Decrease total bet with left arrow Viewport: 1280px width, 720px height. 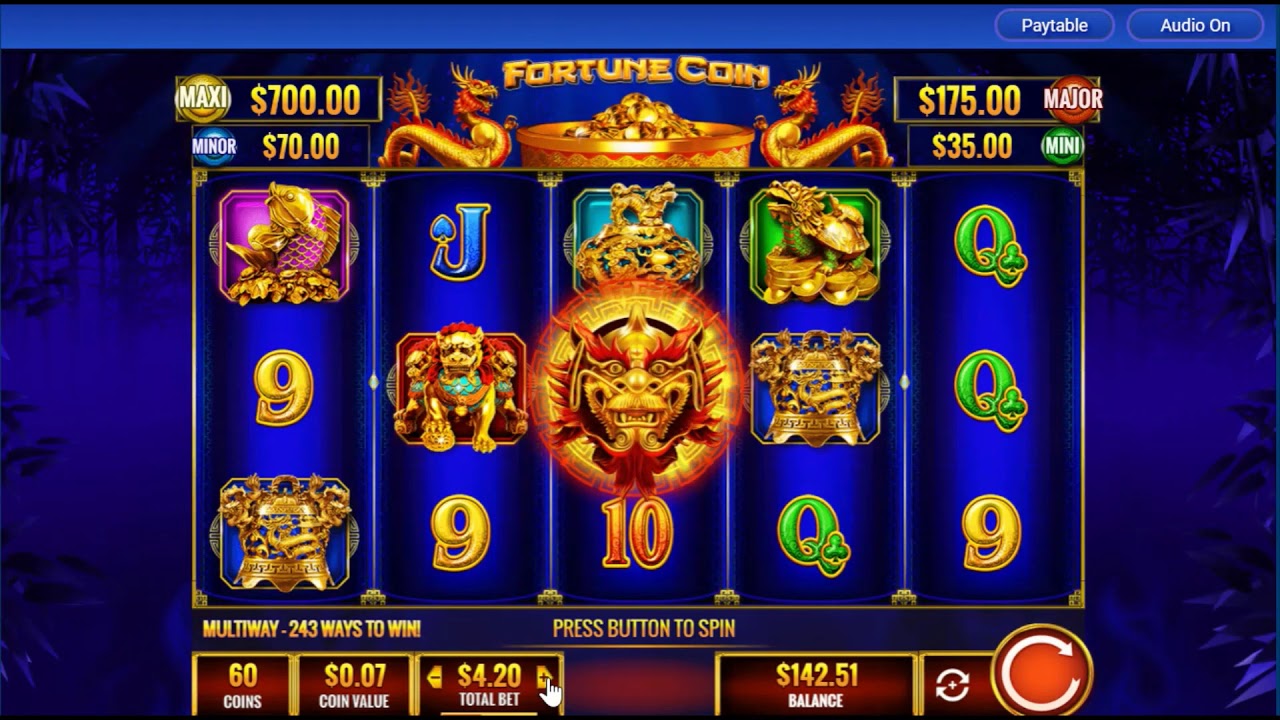[434, 677]
